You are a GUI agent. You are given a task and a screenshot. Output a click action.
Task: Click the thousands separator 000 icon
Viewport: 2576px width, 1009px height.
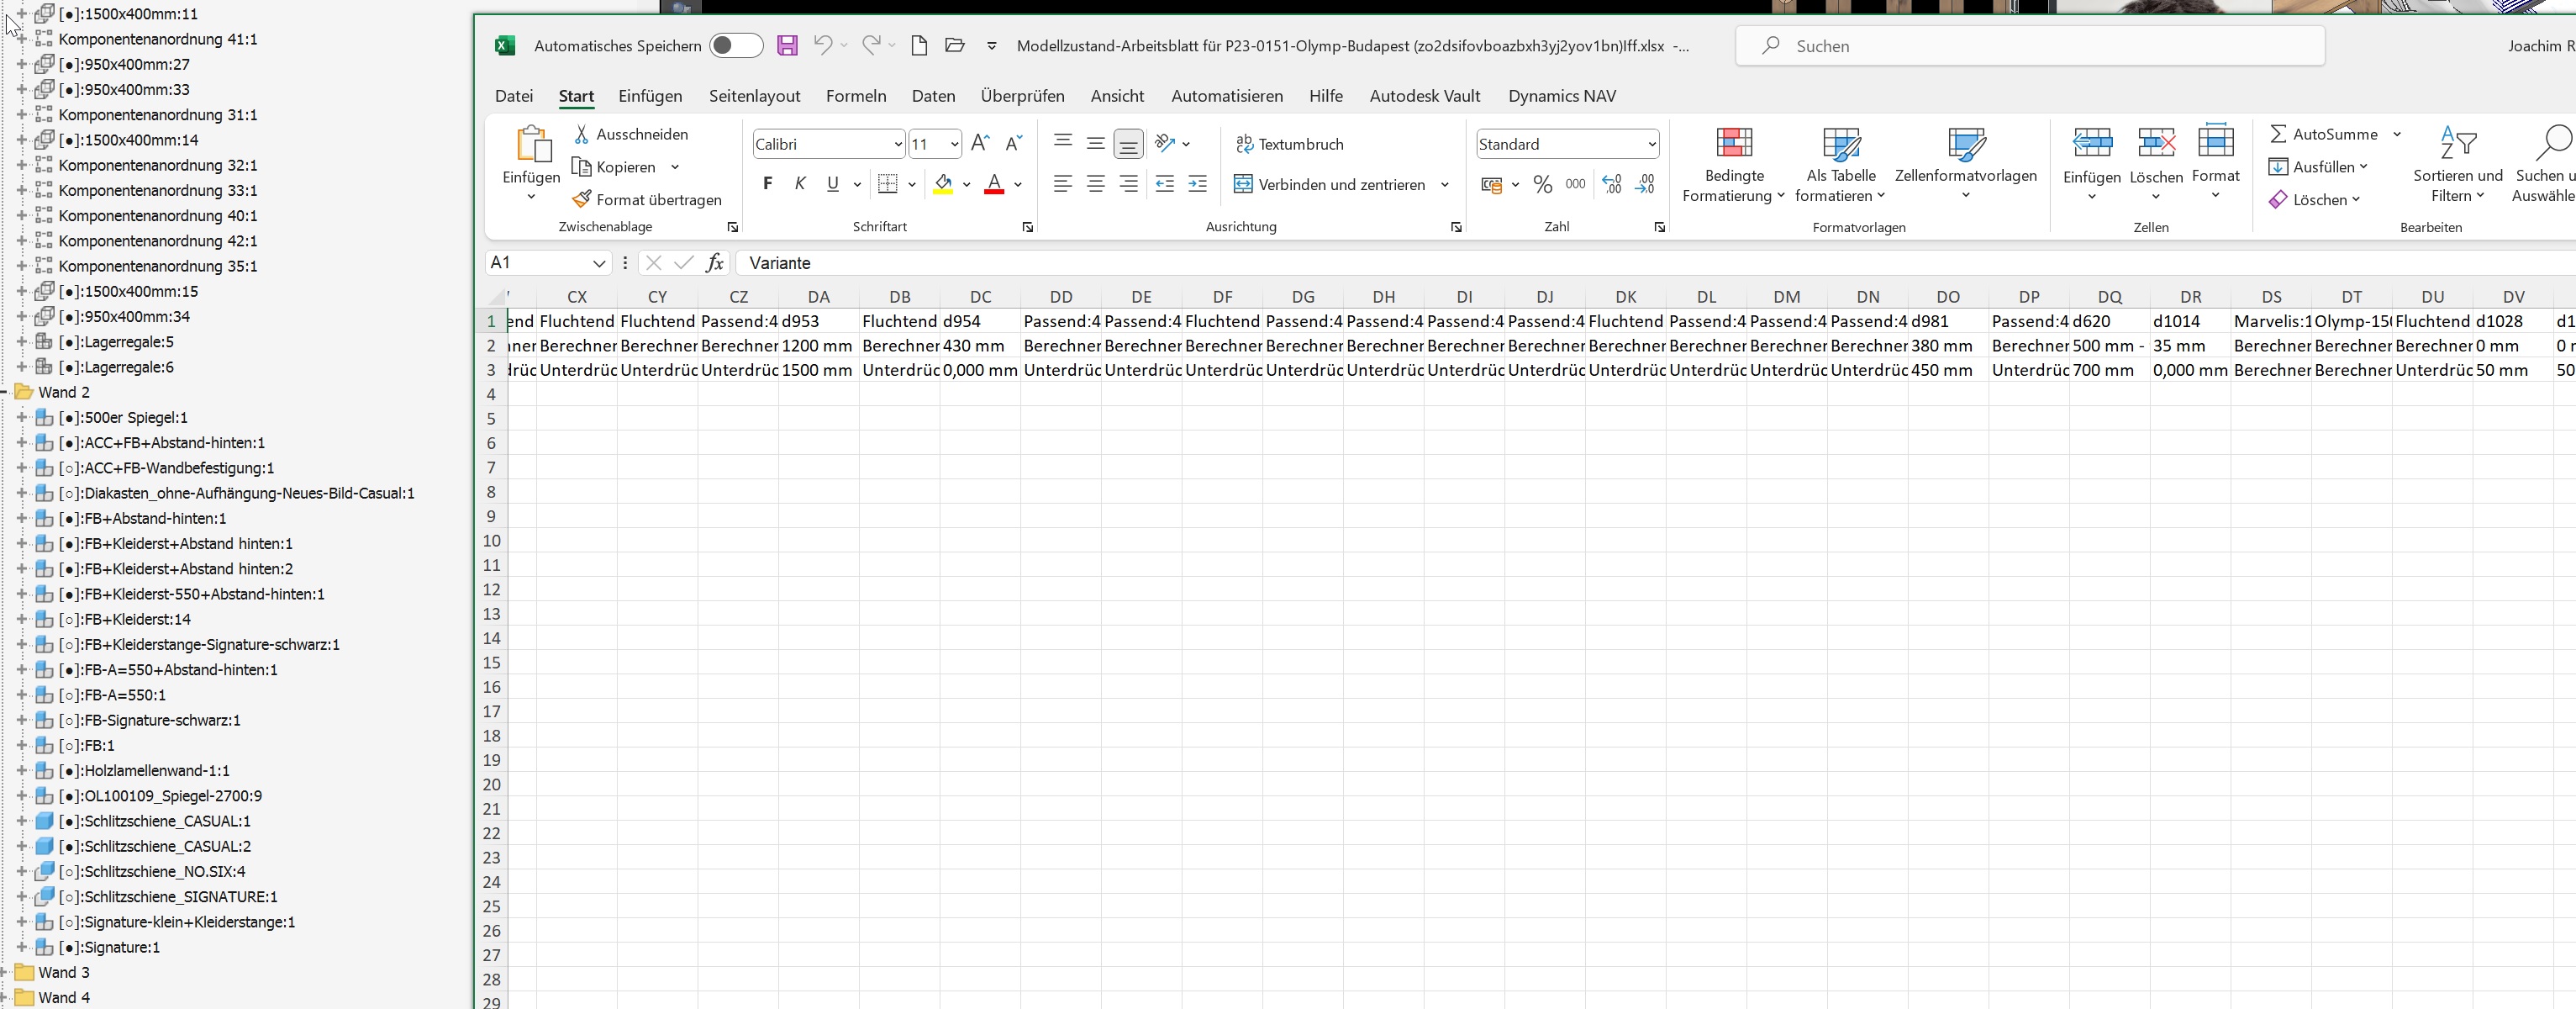1575,184
